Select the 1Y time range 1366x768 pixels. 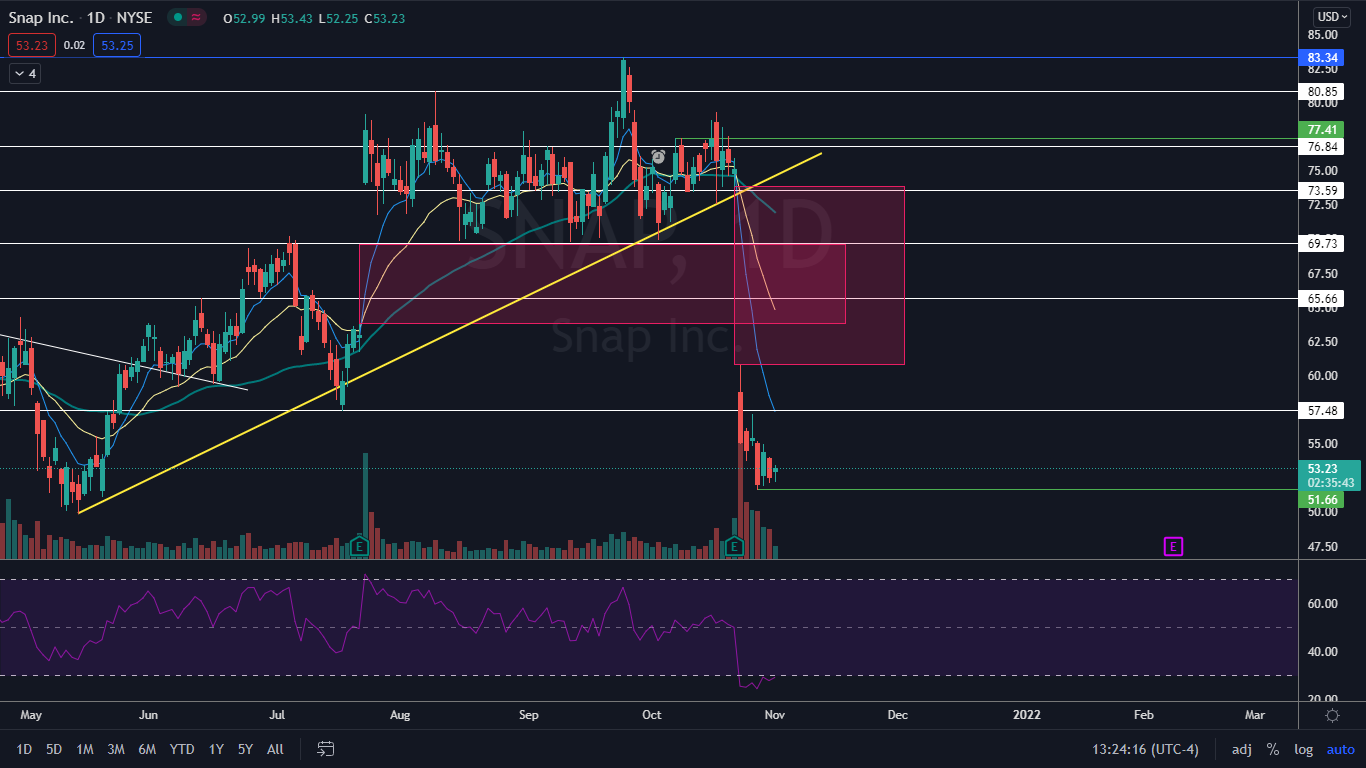[216, 749]
